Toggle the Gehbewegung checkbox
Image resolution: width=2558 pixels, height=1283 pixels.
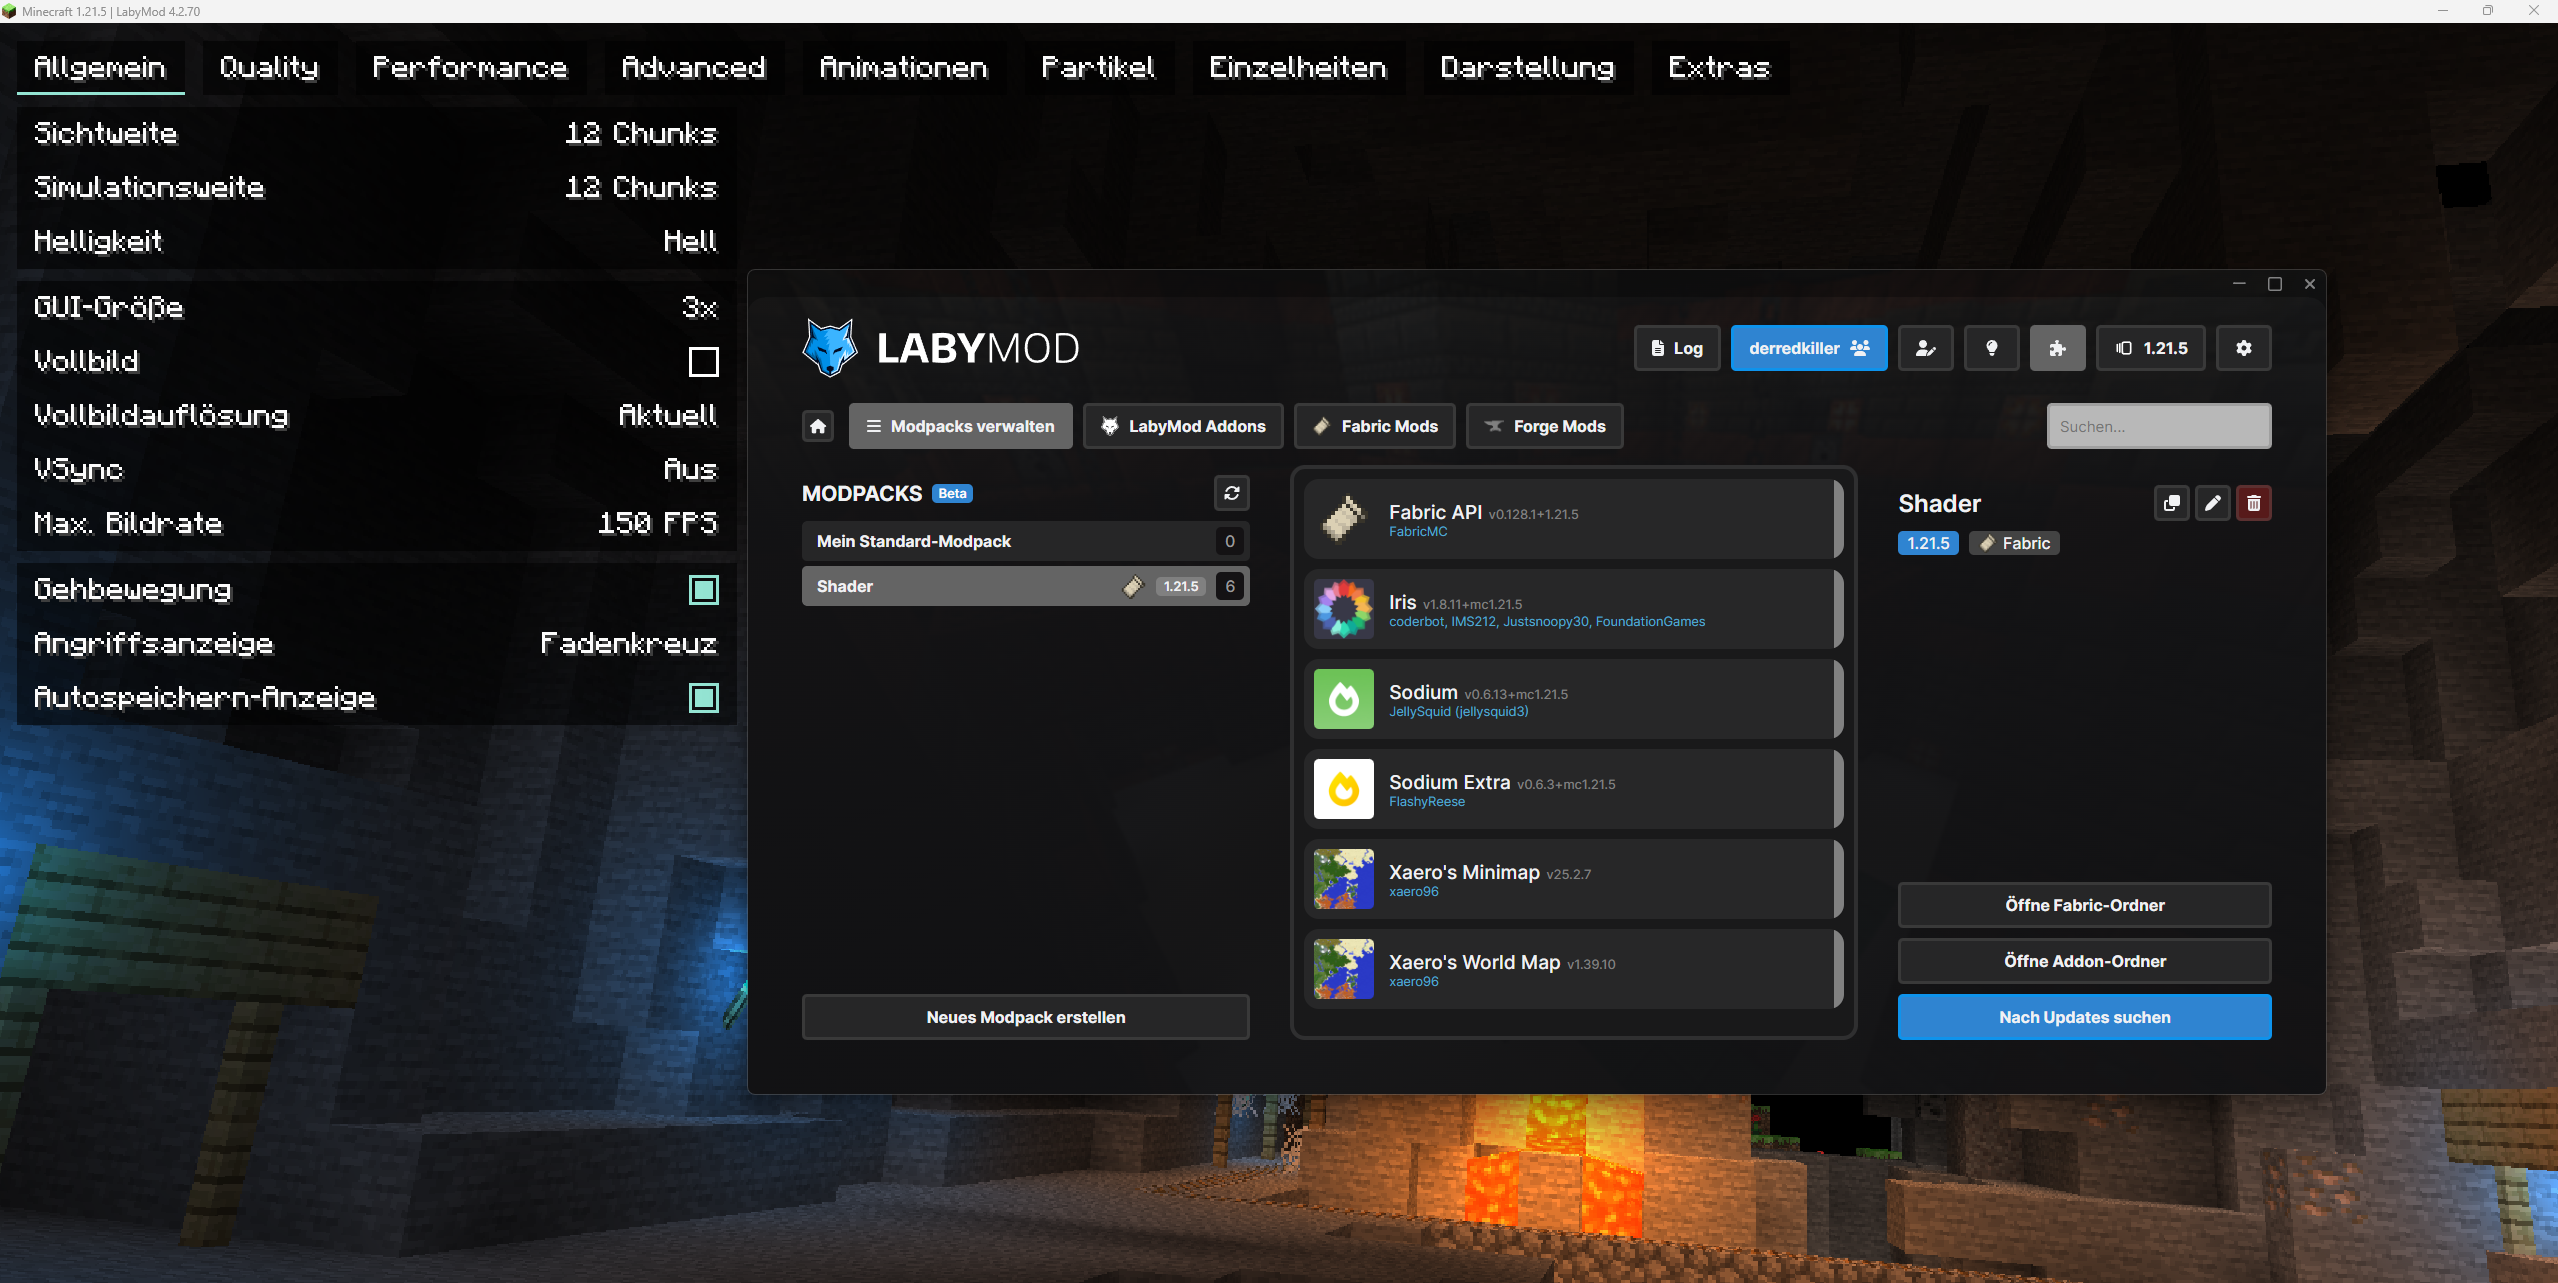pyautogui.click(x=703, y=590)
